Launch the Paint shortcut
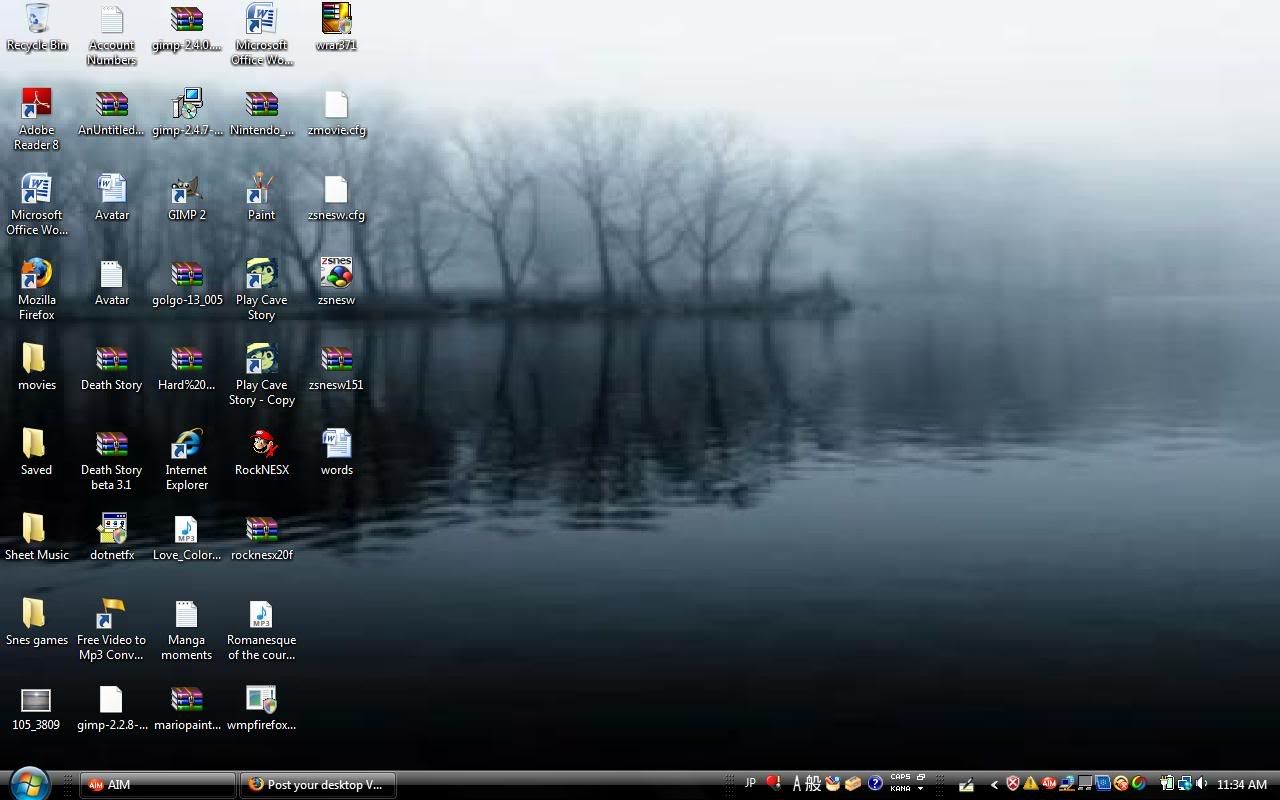Image resolution: width=1280 pixels, height=800 pixels. click(262, 198)
